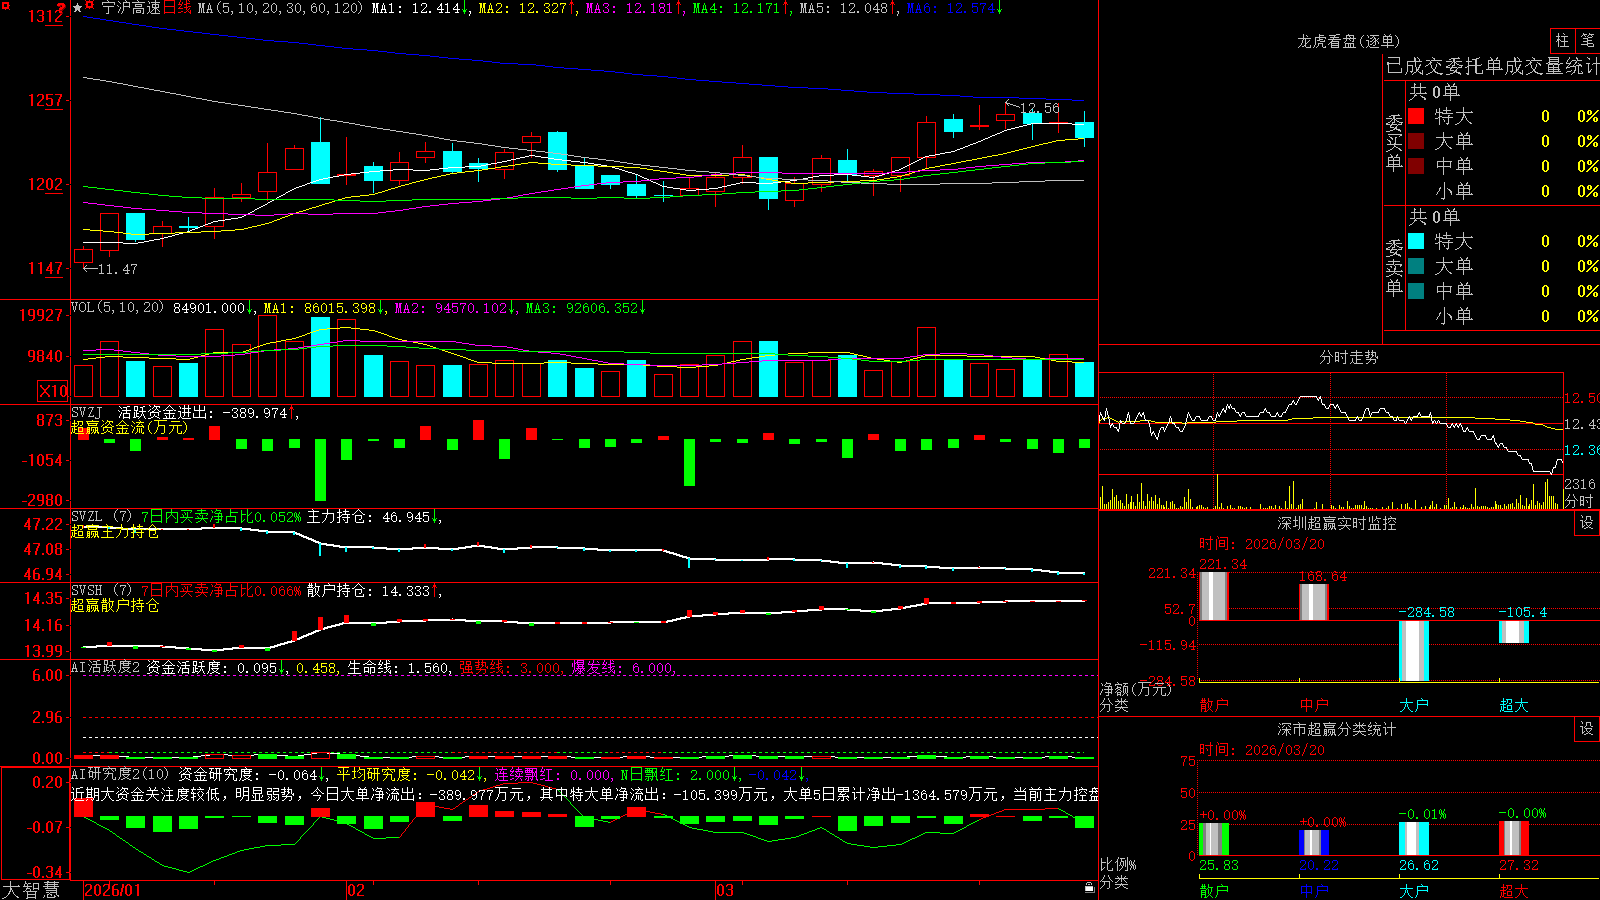The width and height of the screenshot is (1600, 900).
Task: Click the dark red 大单 buy-order swatch
Action: pyautogui.click(x=1416, y=141)
